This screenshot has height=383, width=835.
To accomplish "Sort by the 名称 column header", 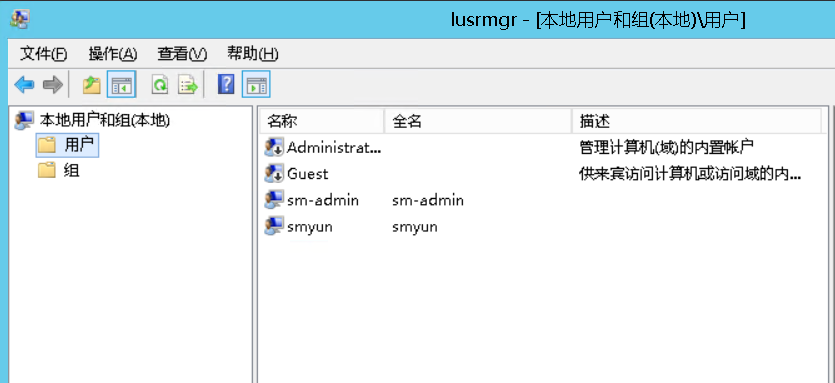I will tap(322, 121).
